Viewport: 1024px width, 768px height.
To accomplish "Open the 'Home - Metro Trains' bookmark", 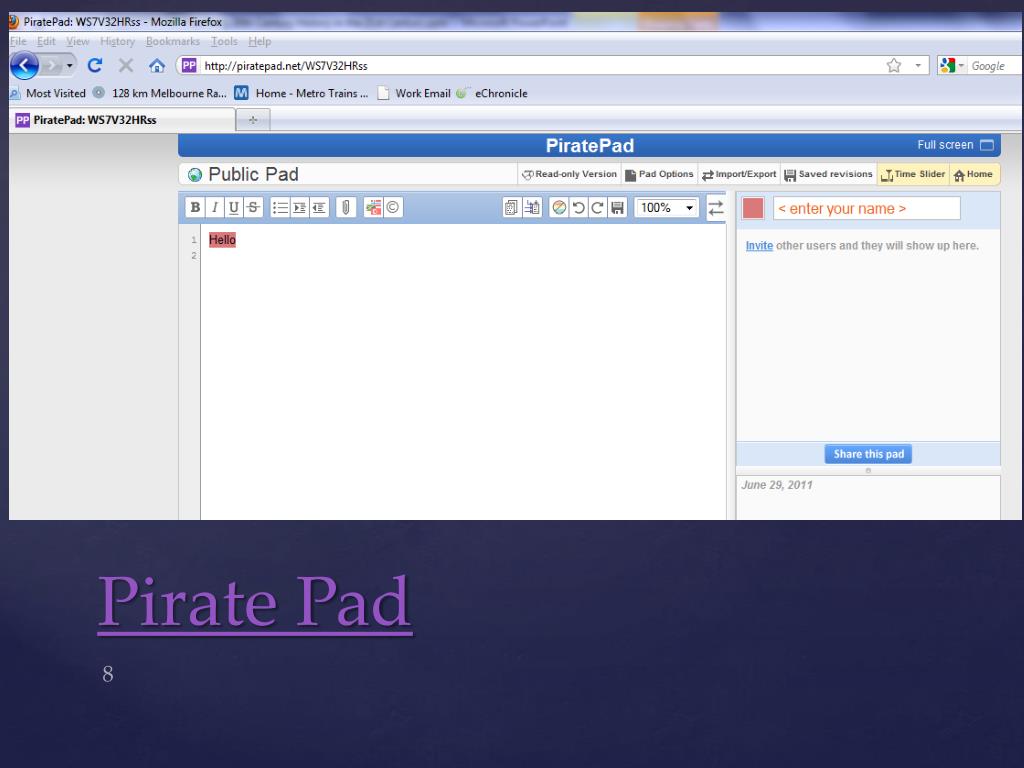I will [302, 93].
